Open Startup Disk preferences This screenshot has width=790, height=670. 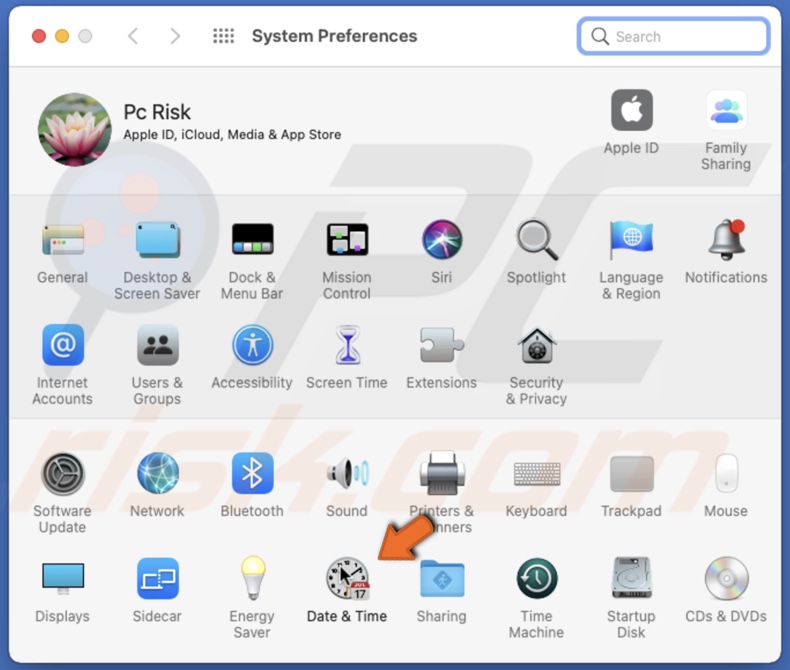coord(631,578)
